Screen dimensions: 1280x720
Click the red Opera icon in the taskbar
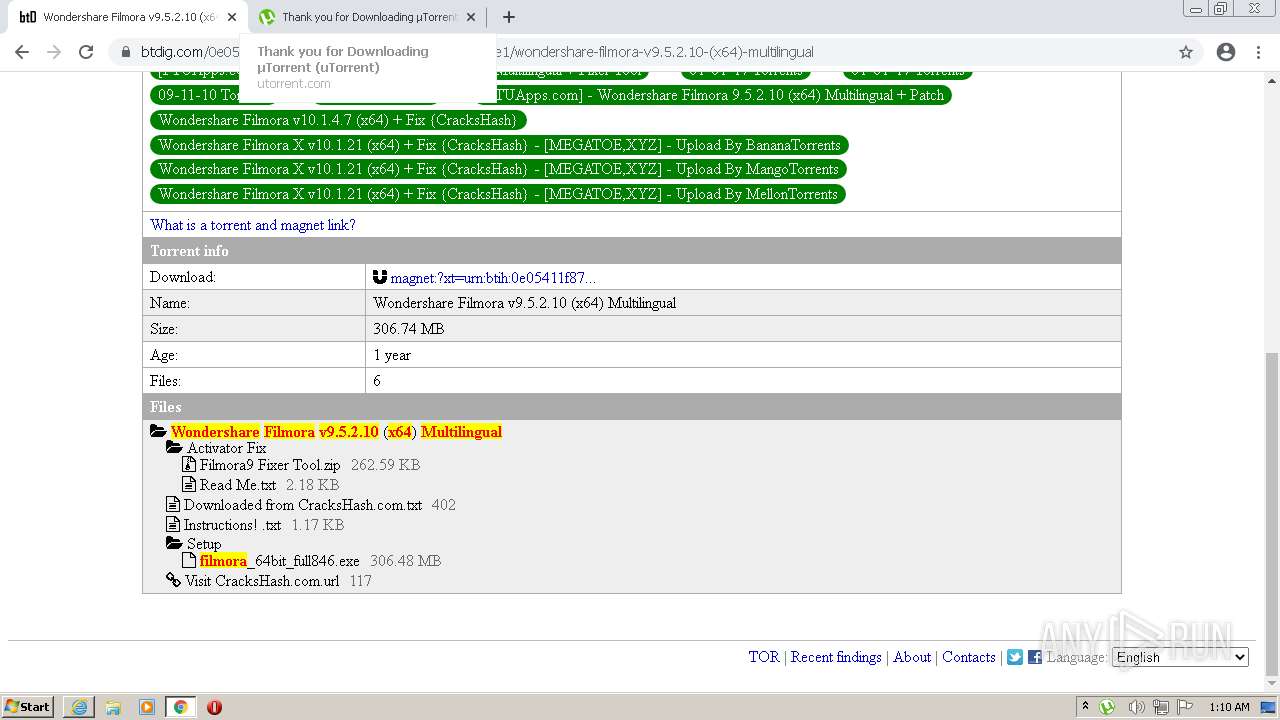pyautogui.click(x=214, y=707)
